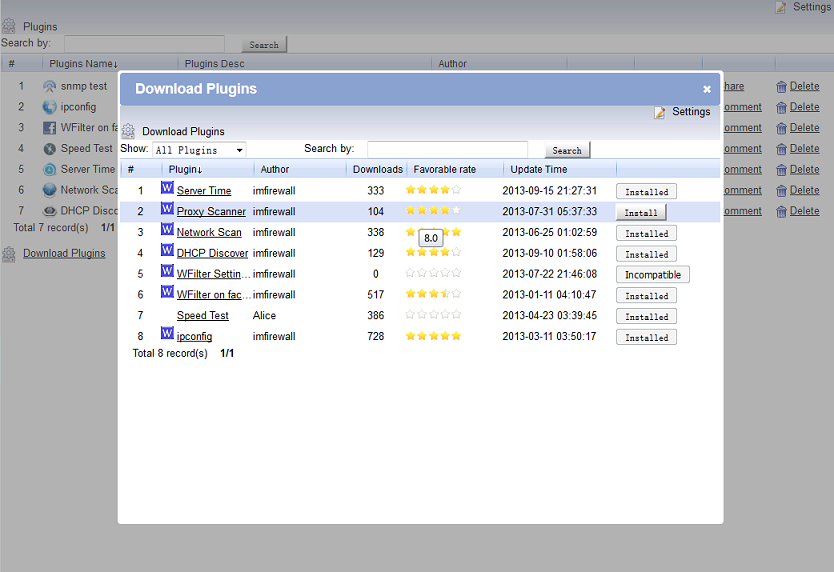The width and height of the screenshot is (834, 572).
Task: Click the Facebook icon for WFilter on fa row
Action: coord(49,128)
